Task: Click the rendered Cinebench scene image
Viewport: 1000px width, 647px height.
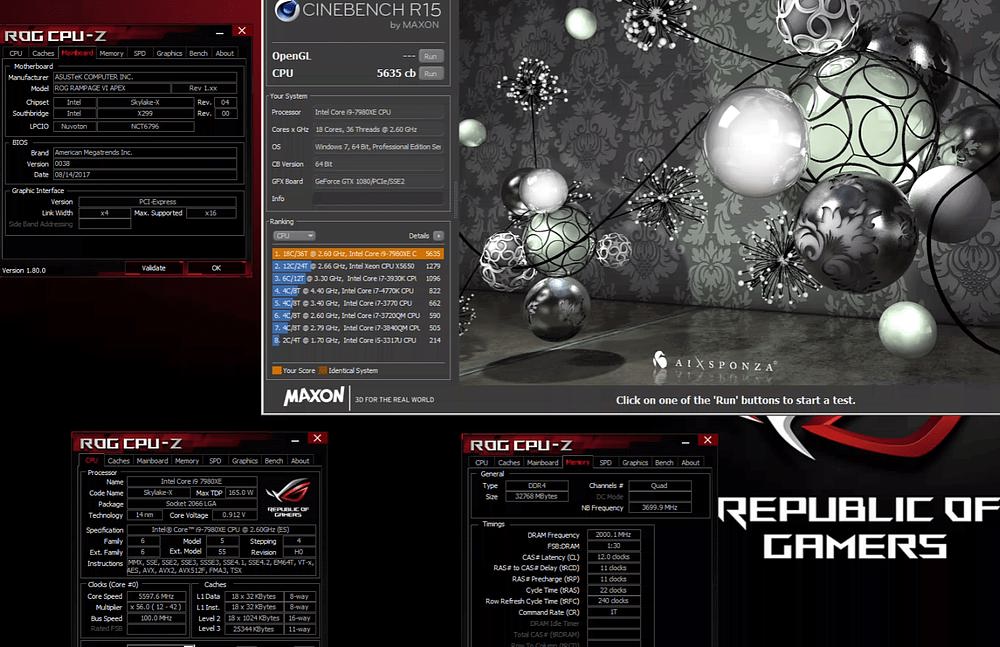Action: pos(729,191)
